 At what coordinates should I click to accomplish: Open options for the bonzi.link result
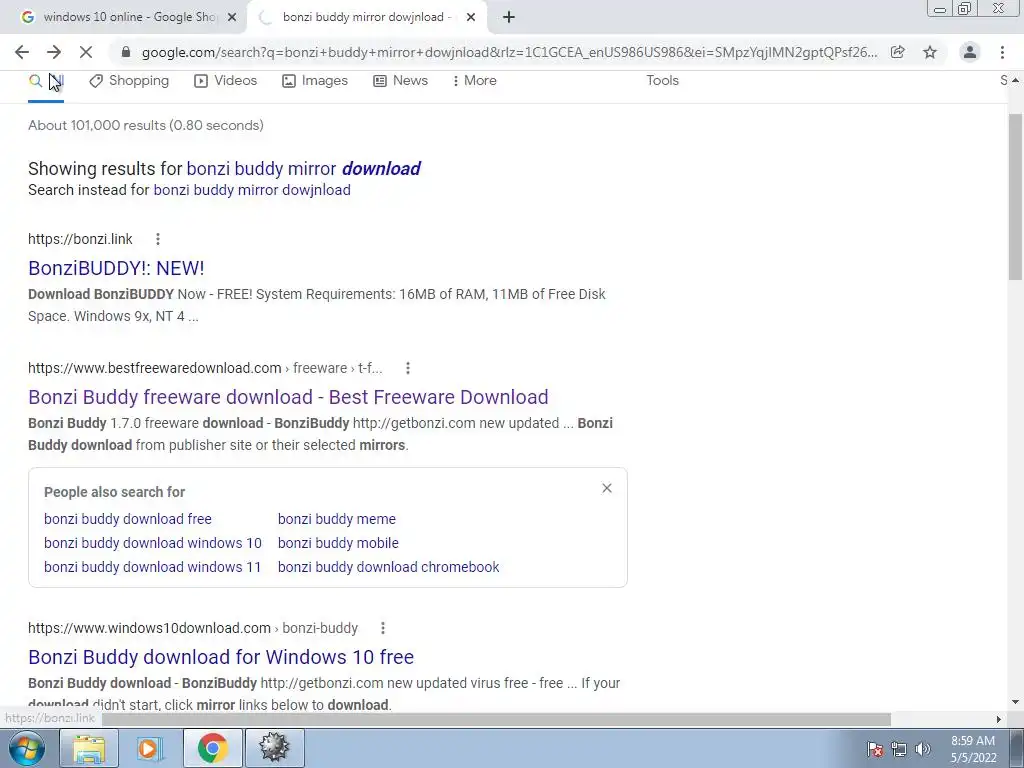tap(157, 239)
